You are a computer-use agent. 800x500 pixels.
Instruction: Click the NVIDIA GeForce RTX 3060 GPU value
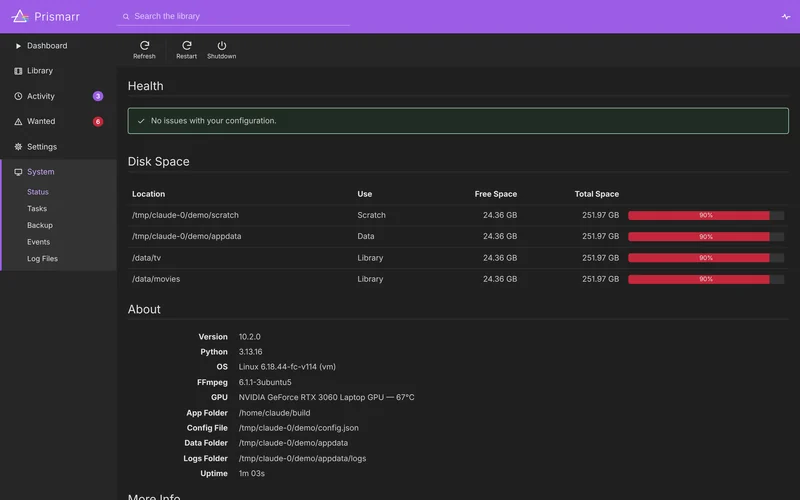(327, 397)
